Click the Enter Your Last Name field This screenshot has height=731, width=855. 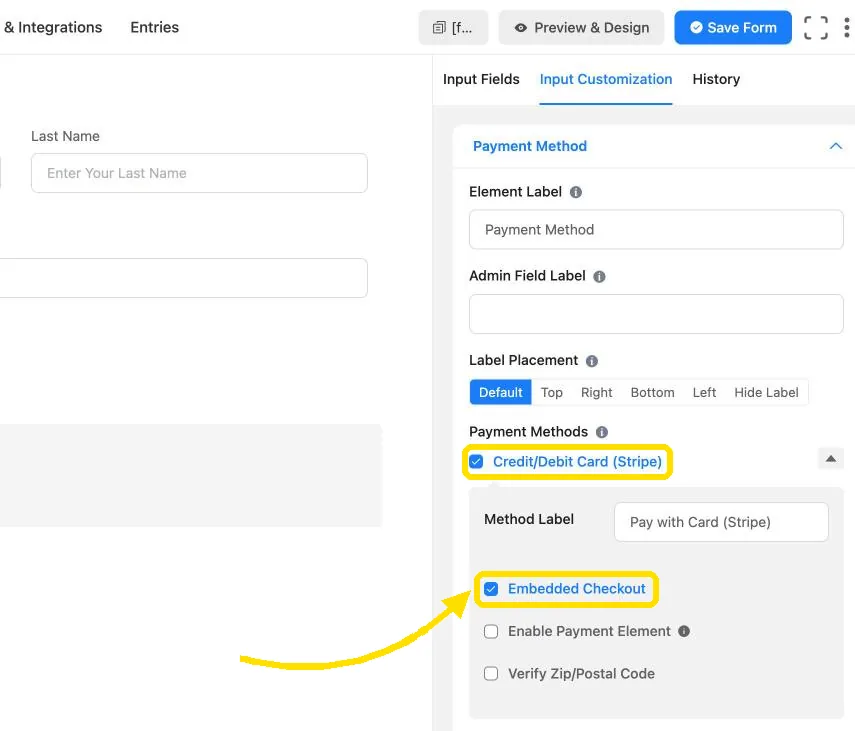pos(199,173)
